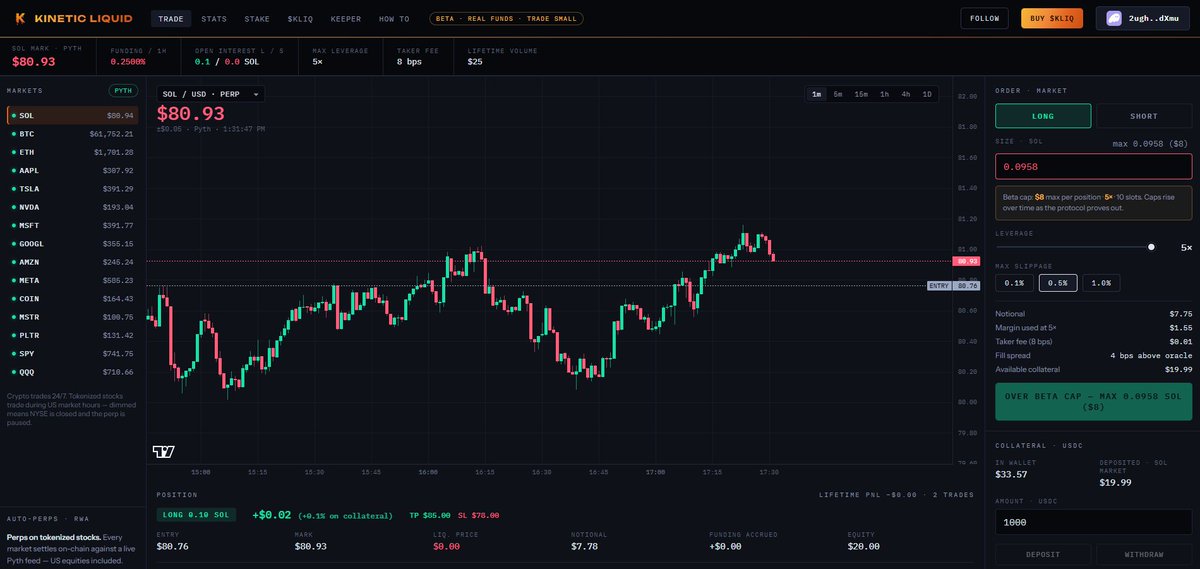Select the PLTR market row
This screenshot has height=569, width=1200.
point(72,335)
